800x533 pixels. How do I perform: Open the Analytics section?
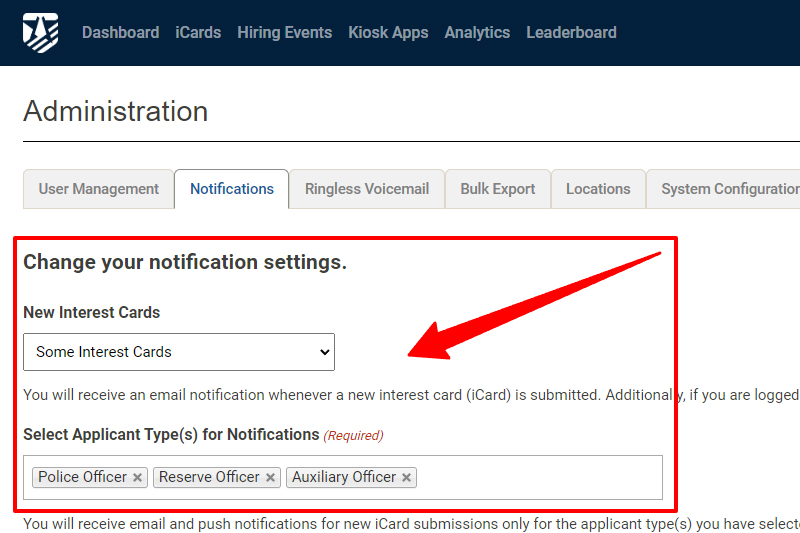[x=477, y=32]
